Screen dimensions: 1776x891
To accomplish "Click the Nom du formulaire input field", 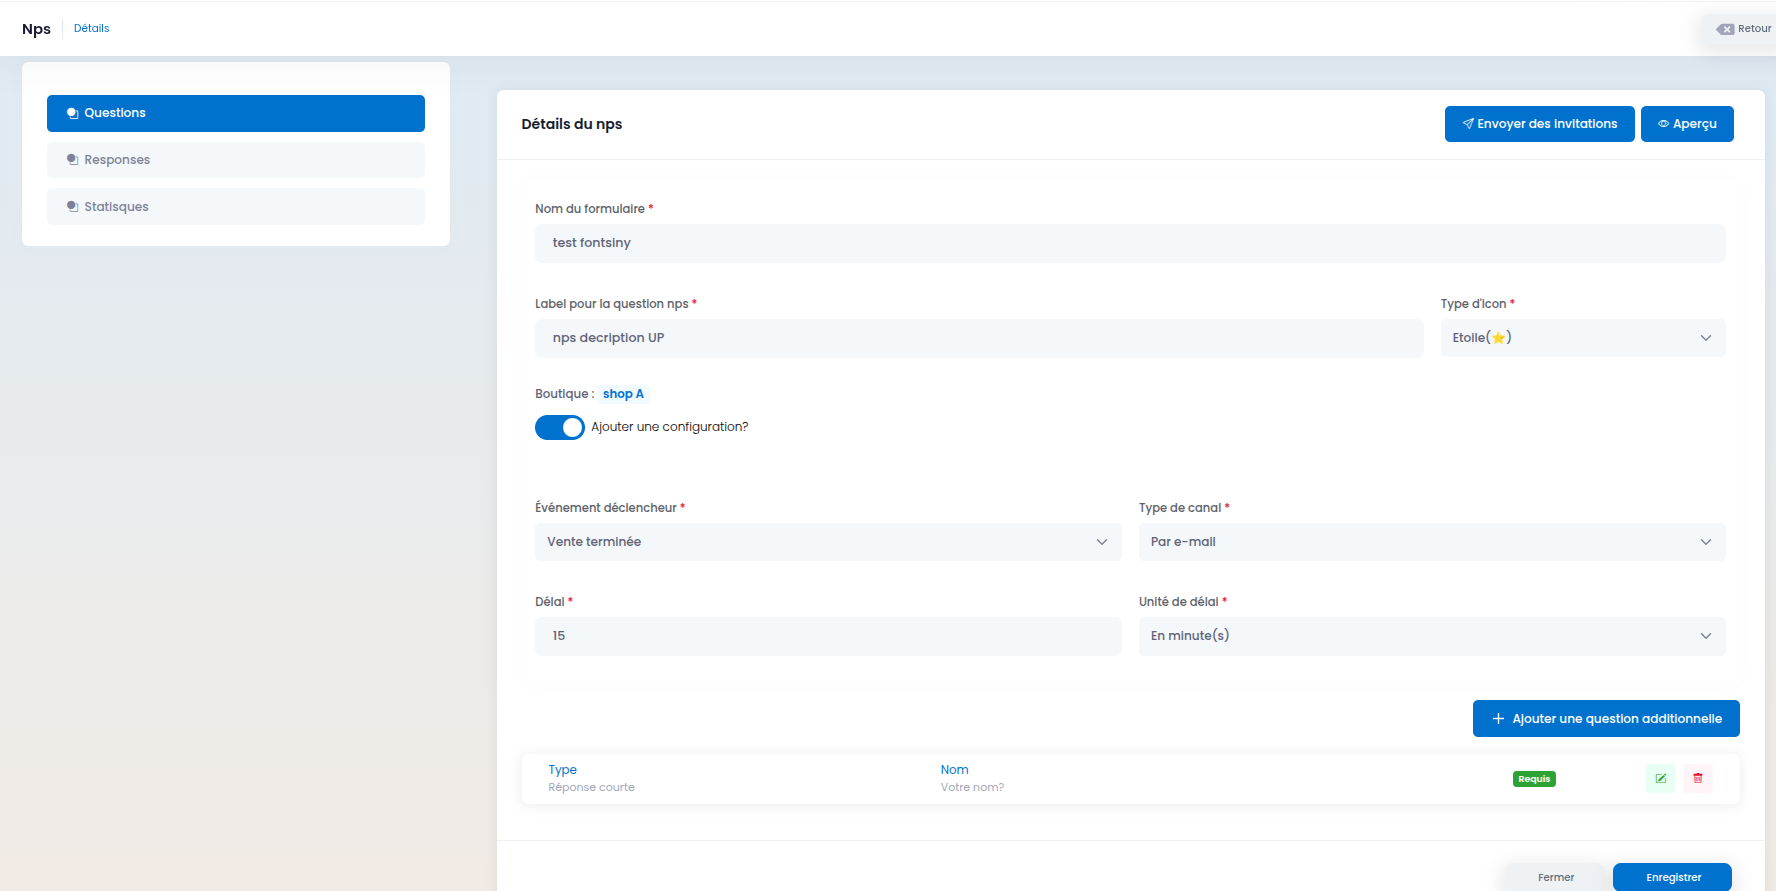I will coord(1130,243).
